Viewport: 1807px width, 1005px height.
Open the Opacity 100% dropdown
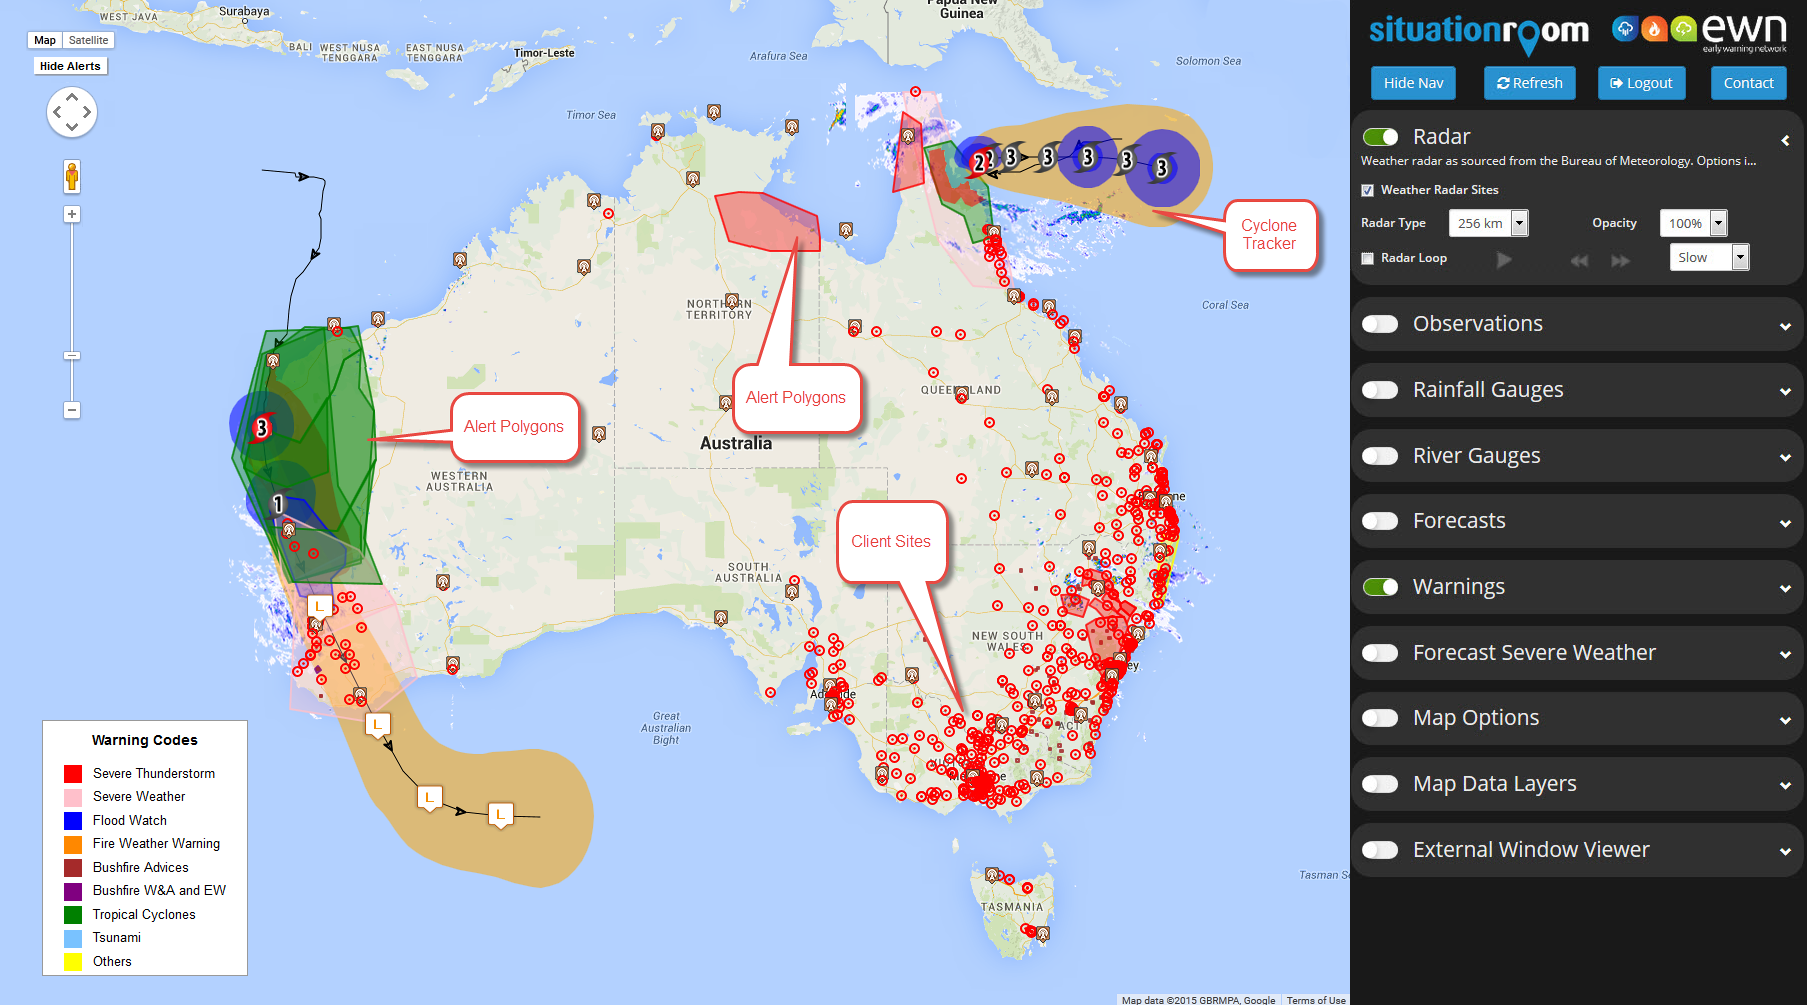pos(1693,223)
